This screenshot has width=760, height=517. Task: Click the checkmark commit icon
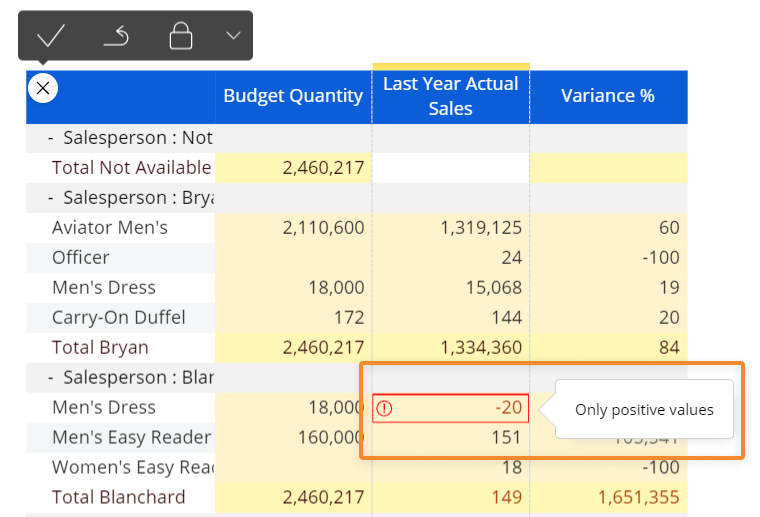[x=50, y=36]
